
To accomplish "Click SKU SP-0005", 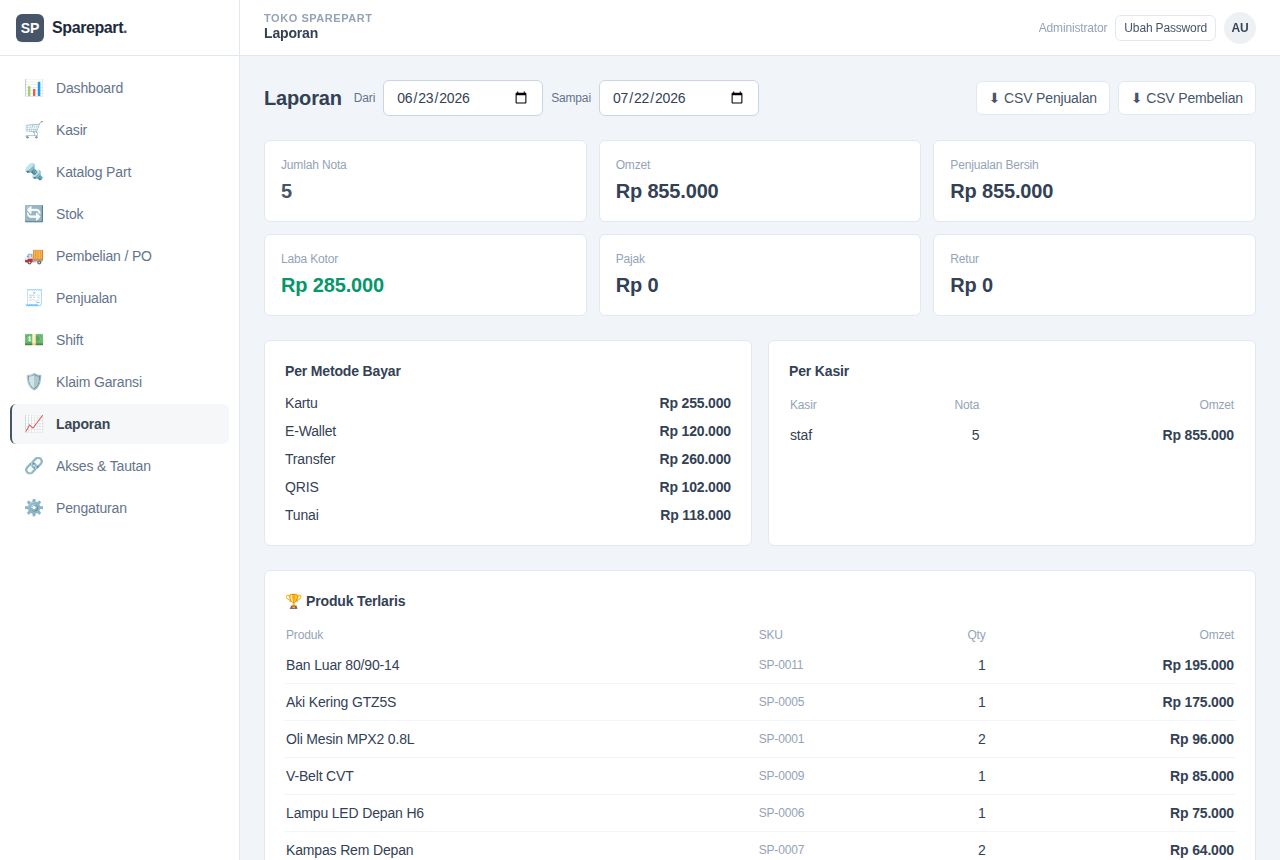I will pos(781,702).
